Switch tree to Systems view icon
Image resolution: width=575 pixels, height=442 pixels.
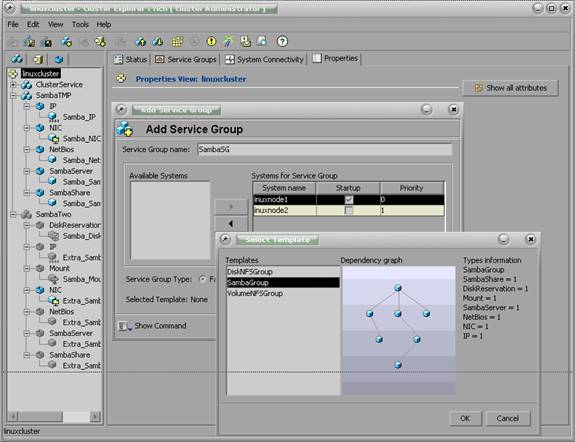point(38,59)
